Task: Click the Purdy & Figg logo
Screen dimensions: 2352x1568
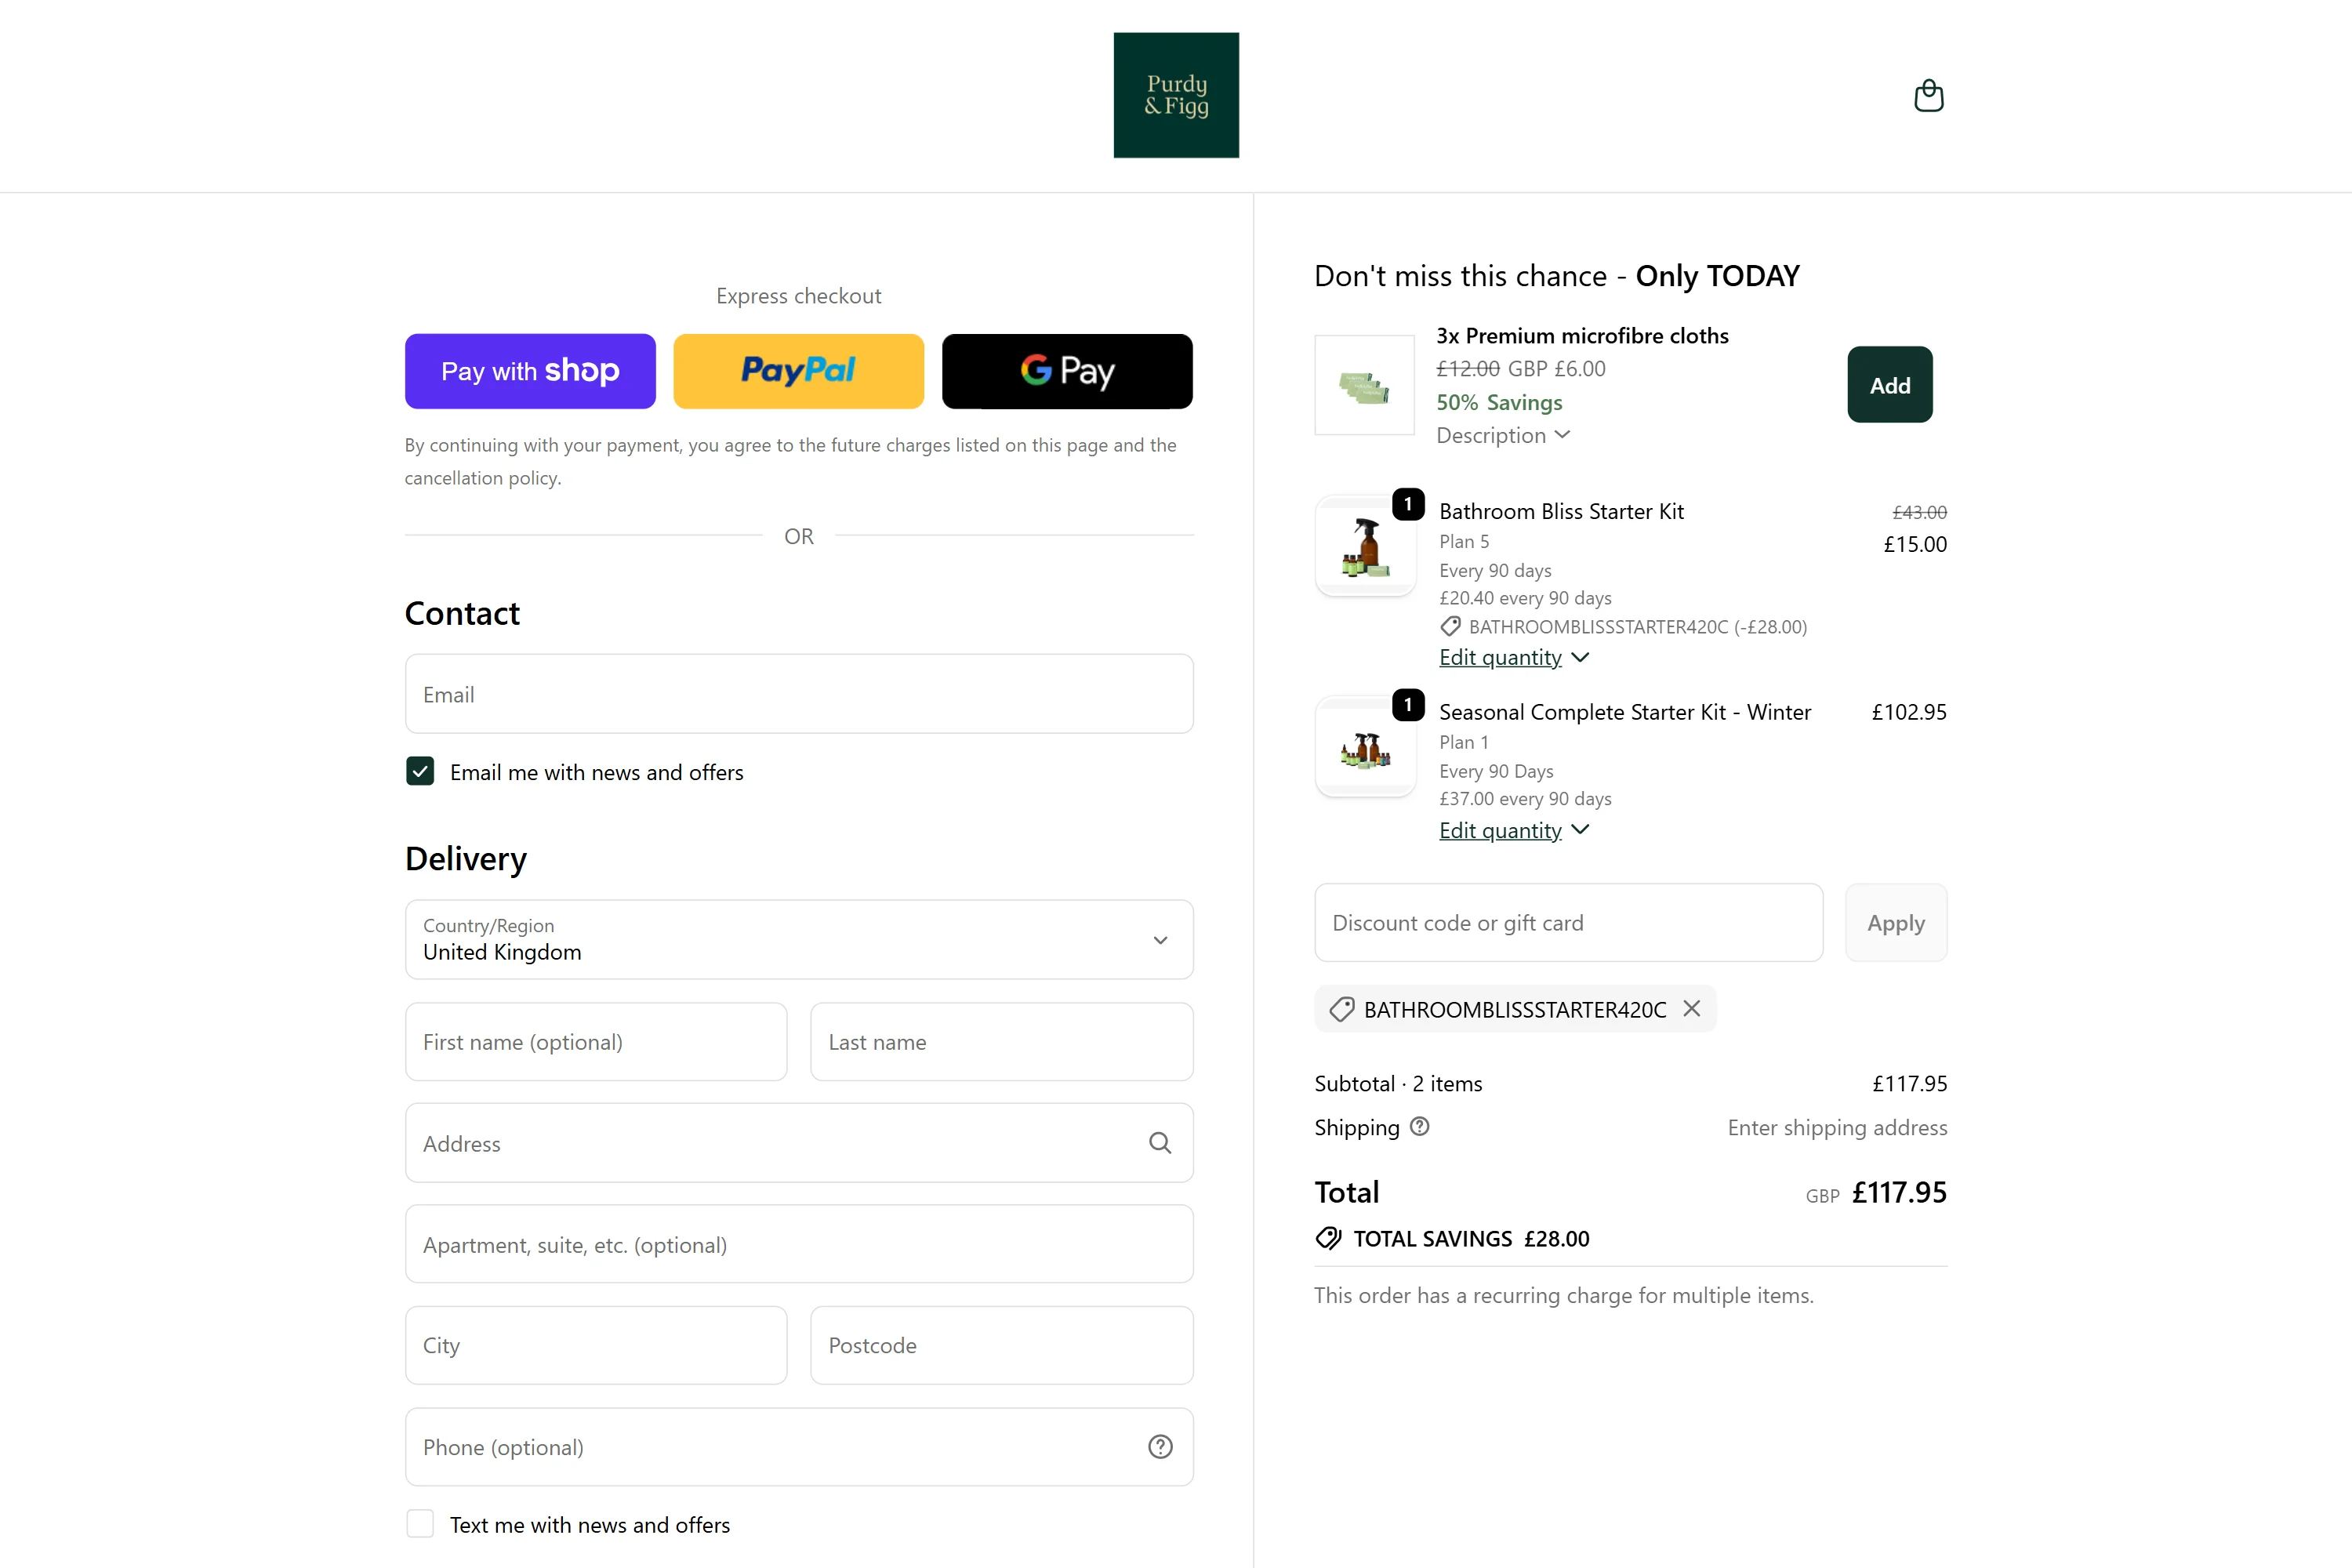Action: pos(1176,95)
